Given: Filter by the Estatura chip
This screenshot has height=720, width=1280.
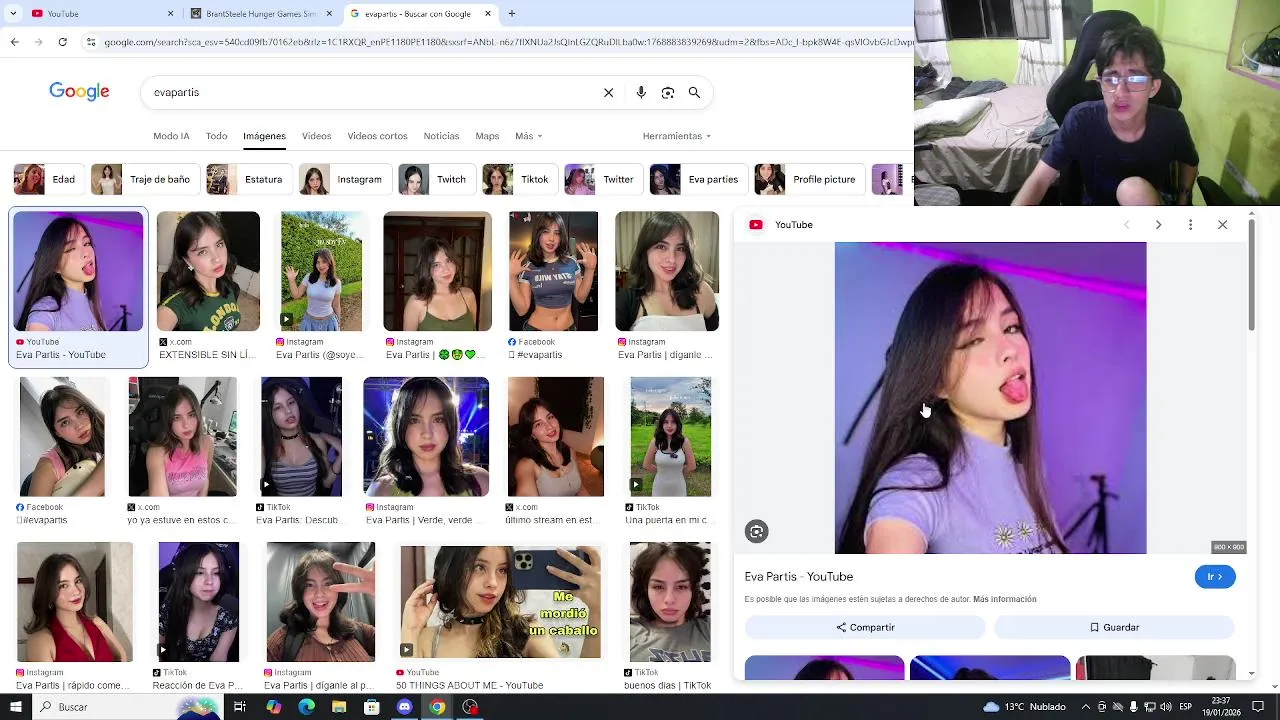Looking at the screenshot, I should (247, 179).
